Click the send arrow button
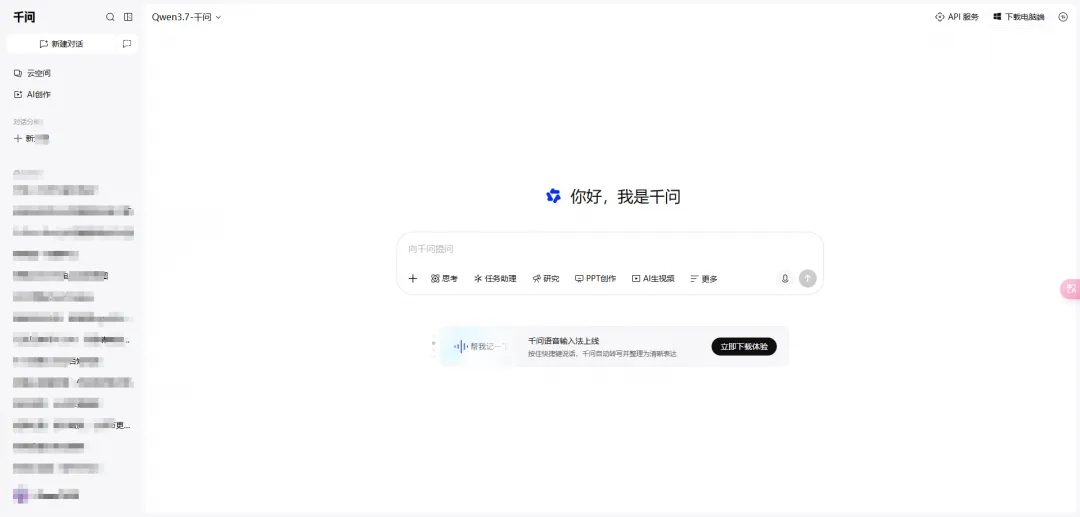The width and height of the screenshot is (1080, 517). (x=807, y=279)
